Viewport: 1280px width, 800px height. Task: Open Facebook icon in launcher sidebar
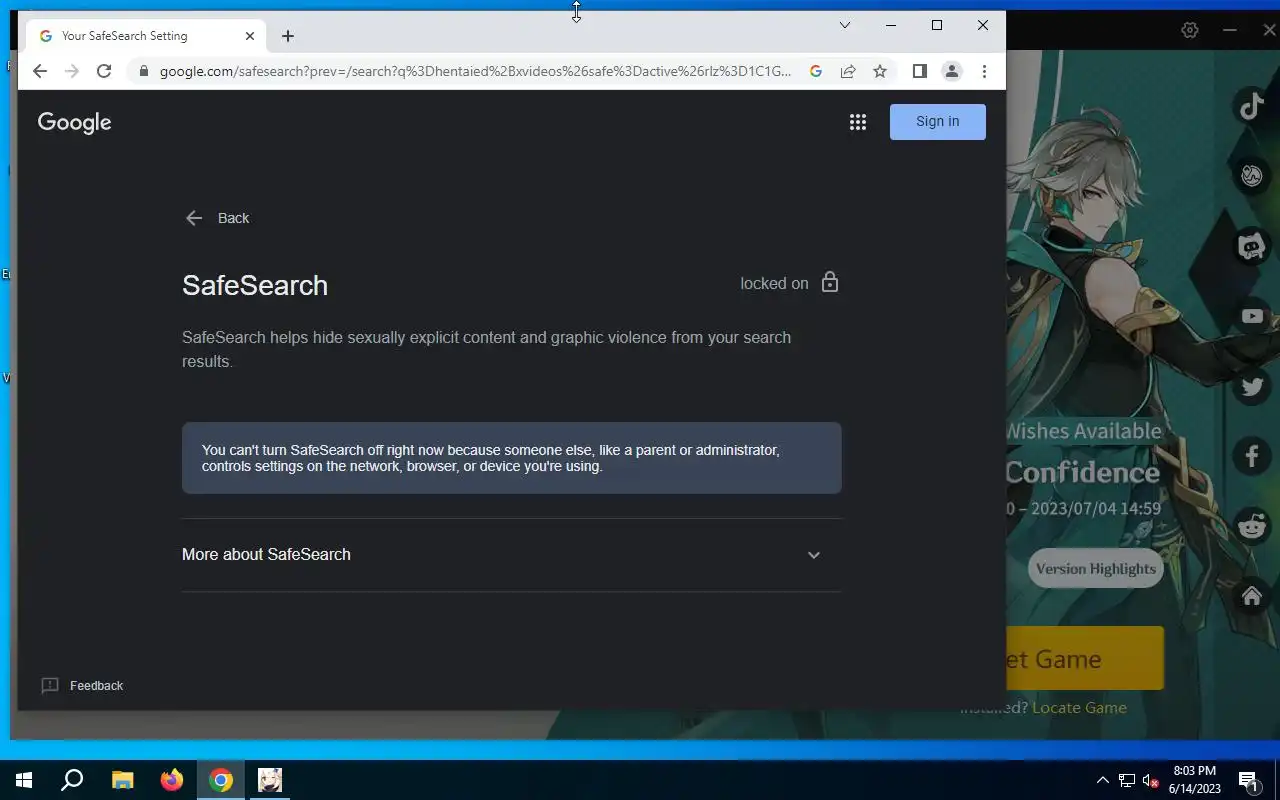[1252, 456]
